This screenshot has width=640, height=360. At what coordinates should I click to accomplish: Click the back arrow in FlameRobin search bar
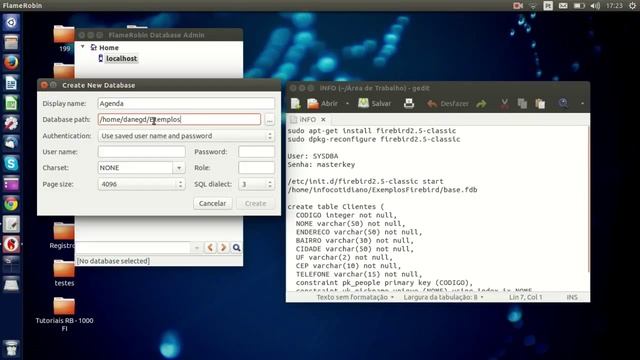pyautogui.click(x=211, y=247)
